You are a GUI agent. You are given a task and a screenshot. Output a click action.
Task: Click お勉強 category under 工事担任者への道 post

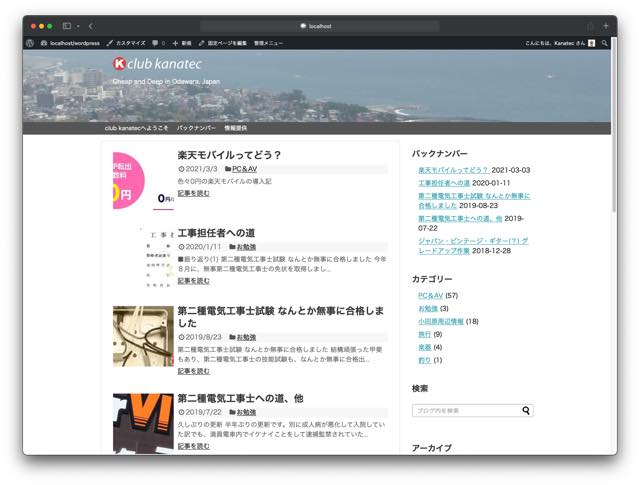coord(246,247)
